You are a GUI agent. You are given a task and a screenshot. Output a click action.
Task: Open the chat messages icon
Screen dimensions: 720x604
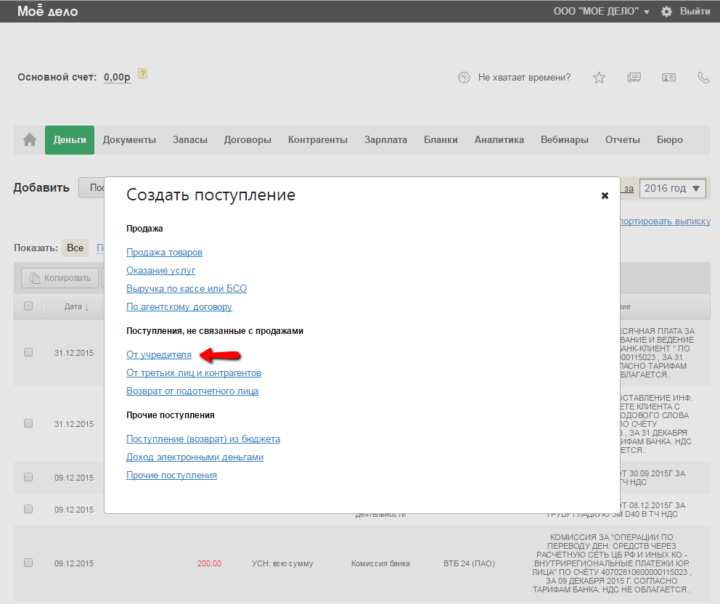tap(633, 77)
